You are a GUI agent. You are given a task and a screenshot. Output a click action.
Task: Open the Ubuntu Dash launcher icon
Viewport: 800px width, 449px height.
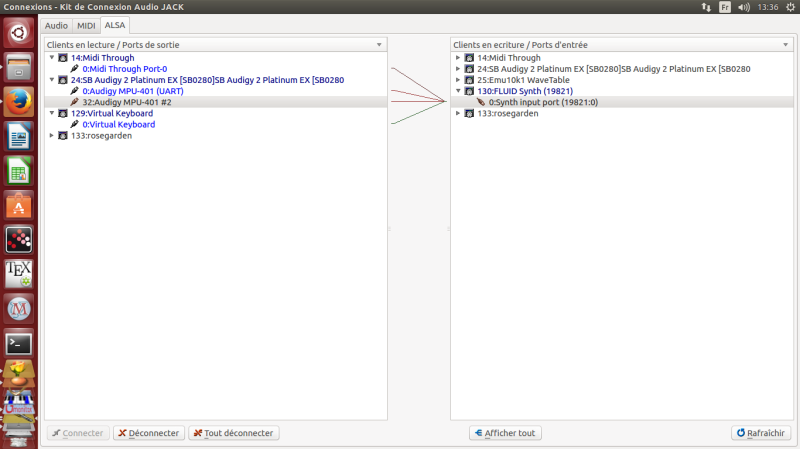19,33
